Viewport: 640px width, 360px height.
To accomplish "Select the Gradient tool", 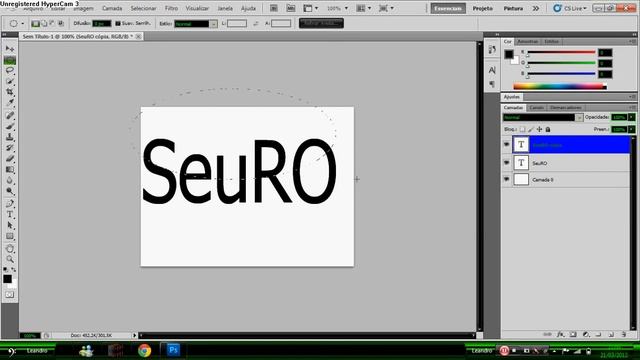I will coord(10,169).
